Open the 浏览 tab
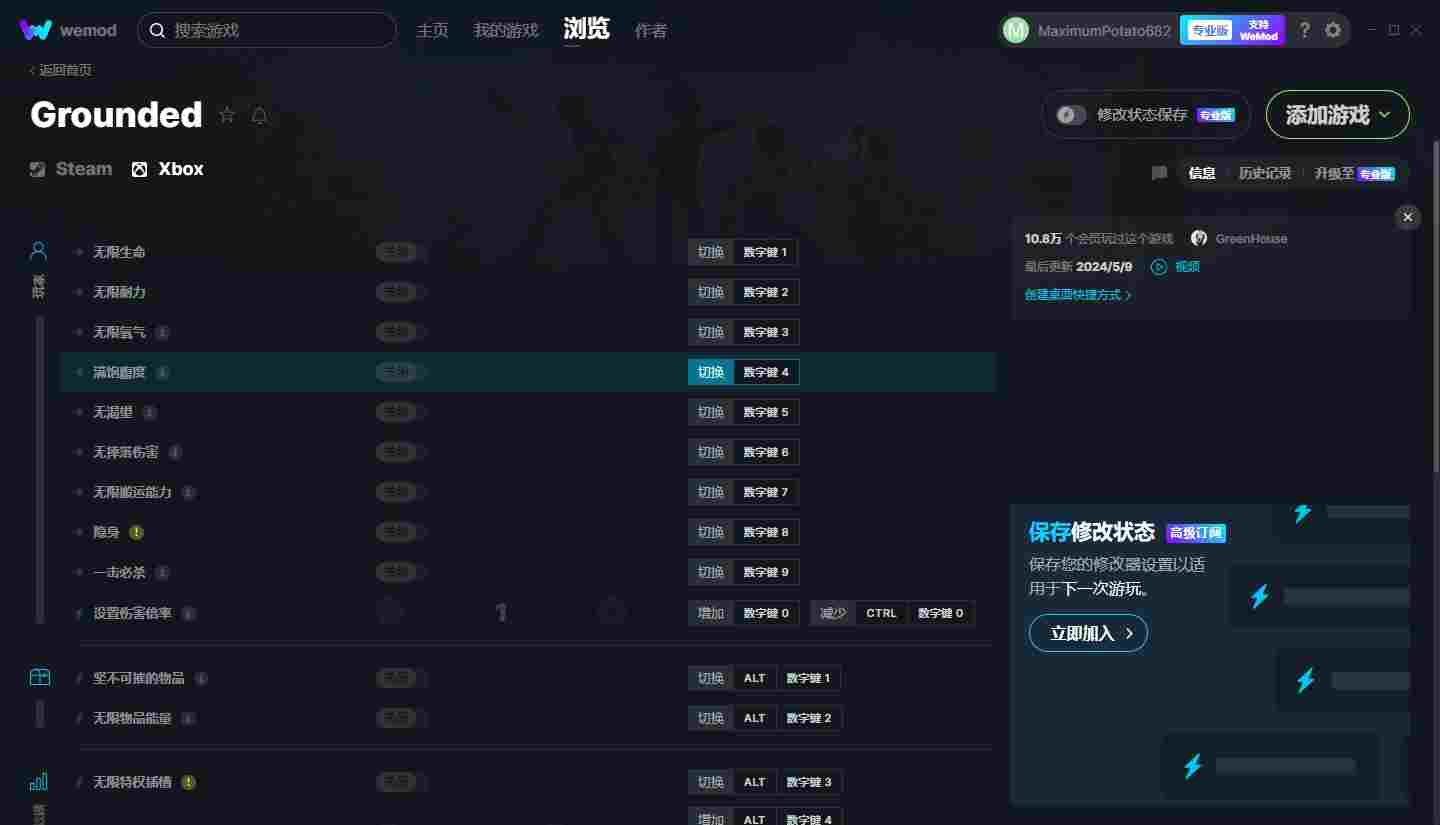The height and width of the screenshot is (825, 1440). point(586,29)
